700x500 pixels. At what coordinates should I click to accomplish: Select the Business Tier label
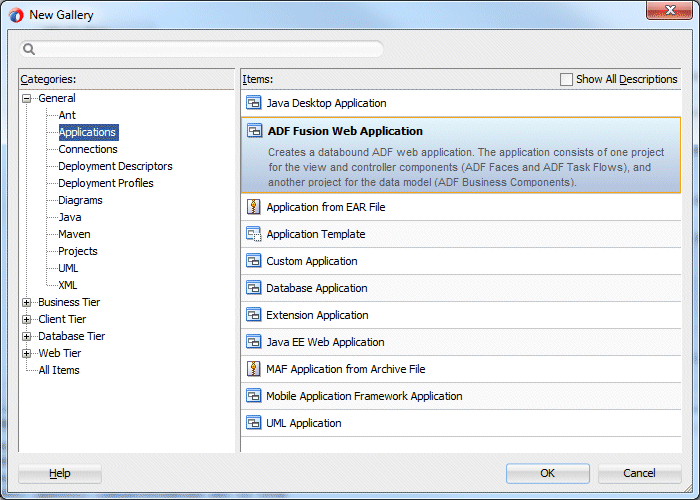(69, 302)
